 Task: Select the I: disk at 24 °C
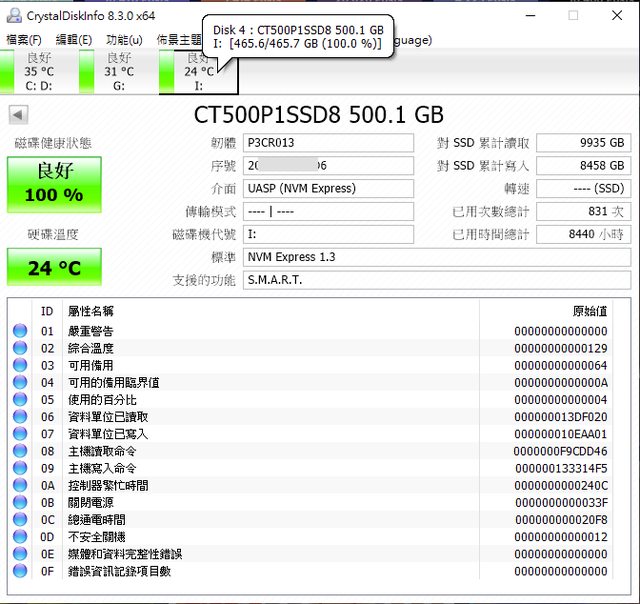pyautogui.click(x=199, y=71)
